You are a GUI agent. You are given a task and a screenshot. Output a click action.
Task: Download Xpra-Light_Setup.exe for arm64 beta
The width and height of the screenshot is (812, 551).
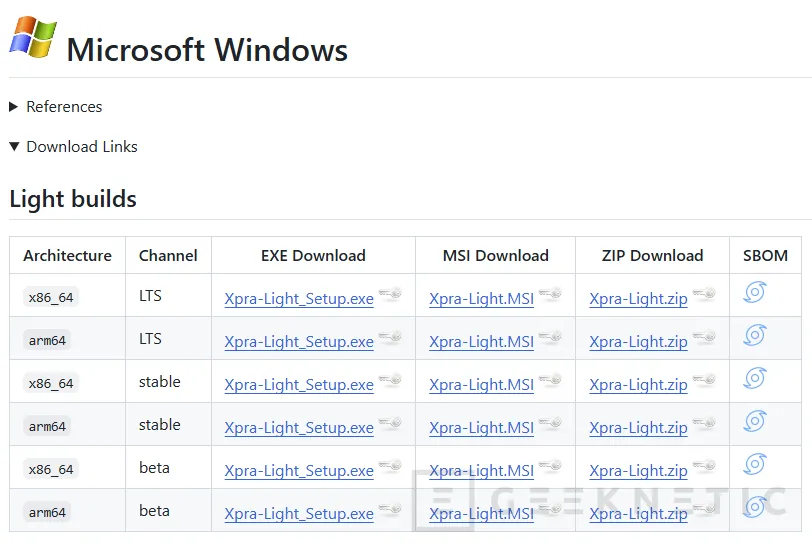pos(299,514)
